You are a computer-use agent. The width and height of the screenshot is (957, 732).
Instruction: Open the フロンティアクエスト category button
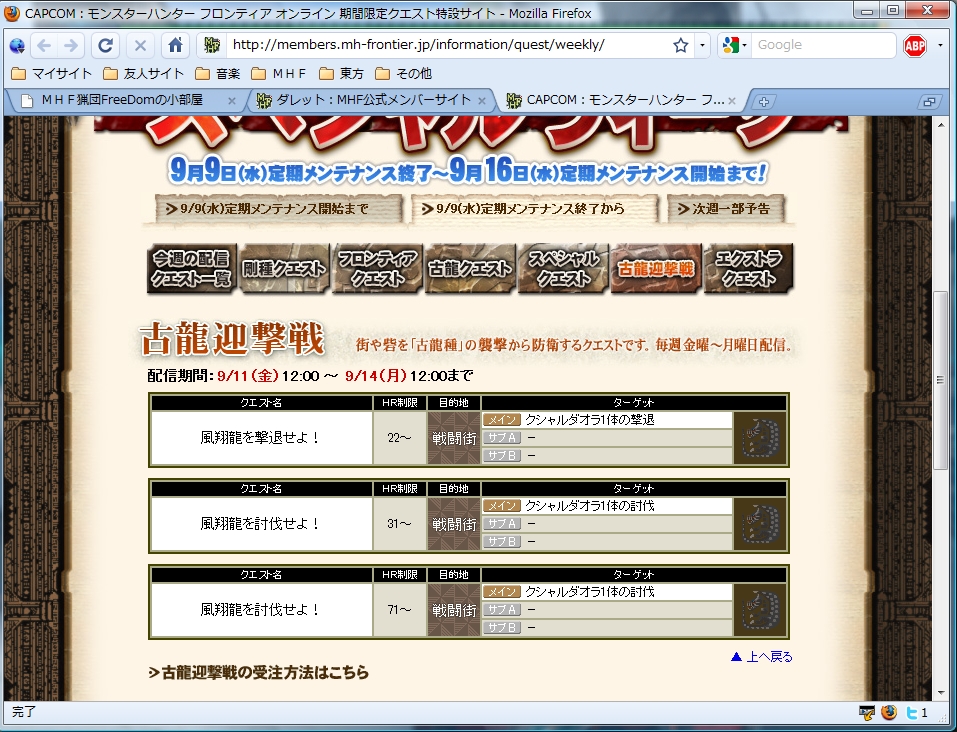[x=377, y=269]
